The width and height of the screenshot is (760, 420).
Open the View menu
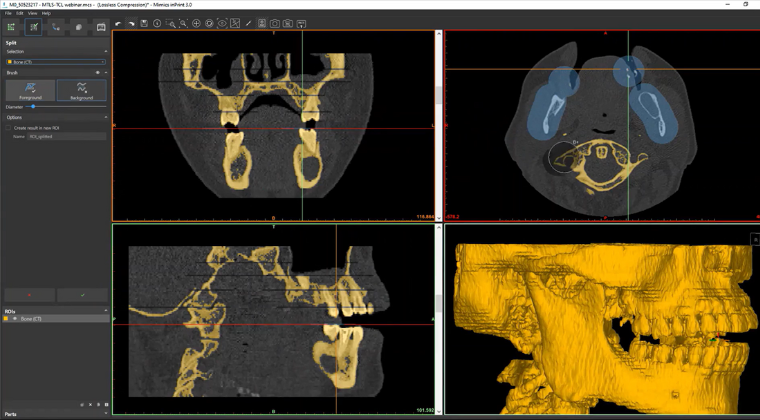click(x=32, y=13)
